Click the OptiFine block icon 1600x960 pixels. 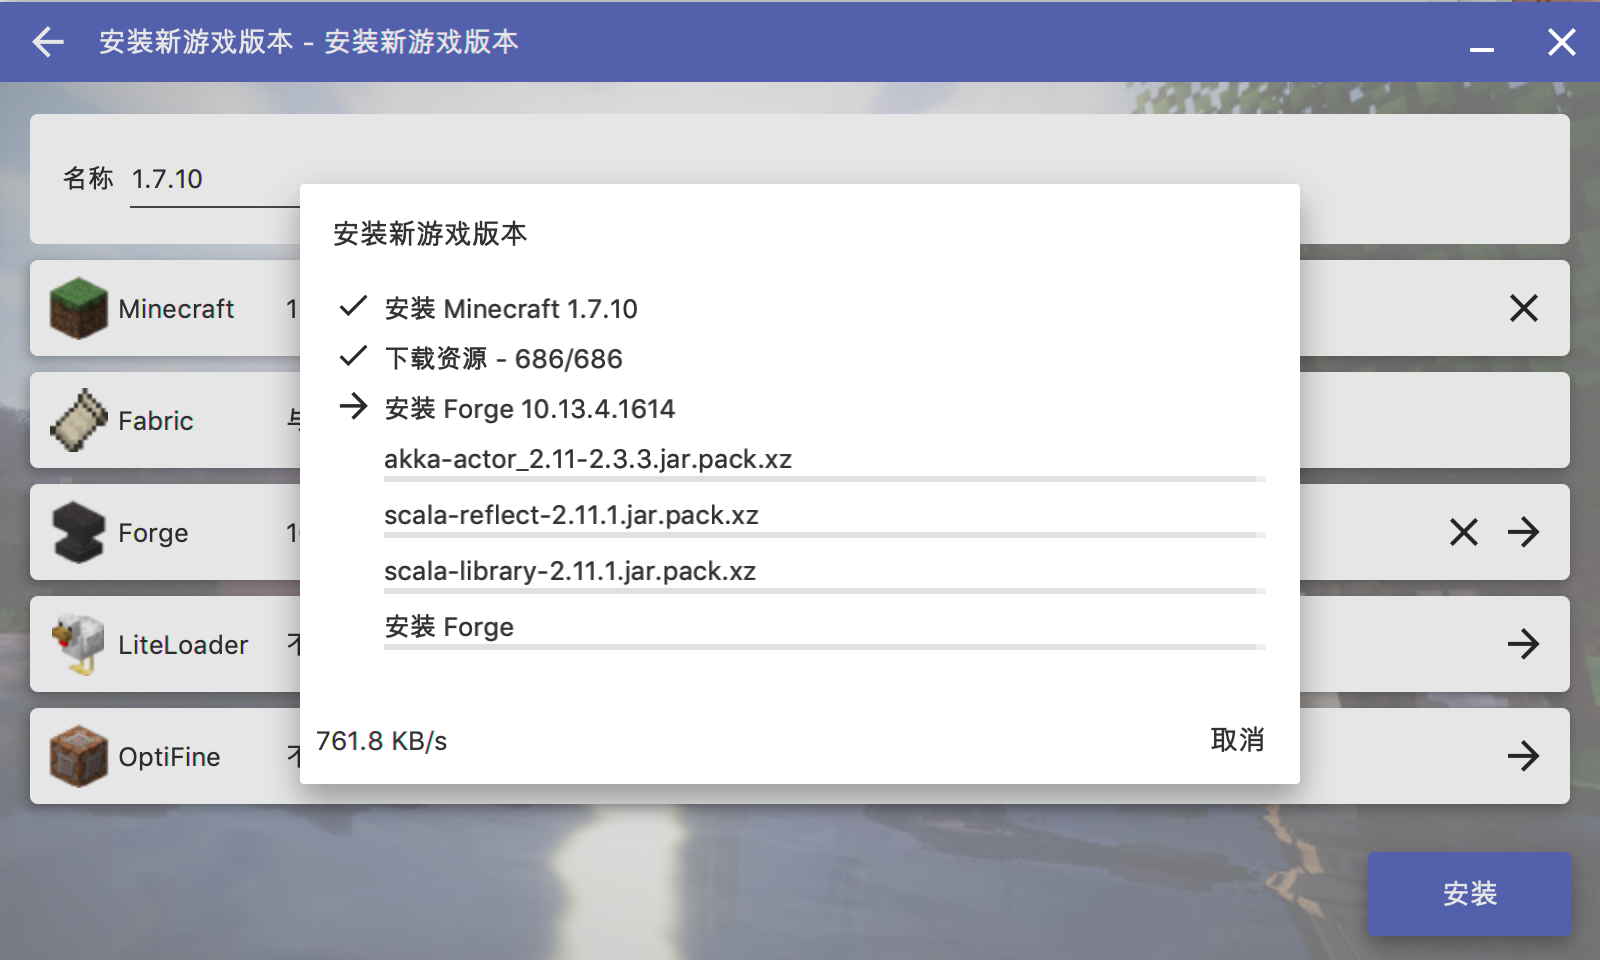point(79,756)
